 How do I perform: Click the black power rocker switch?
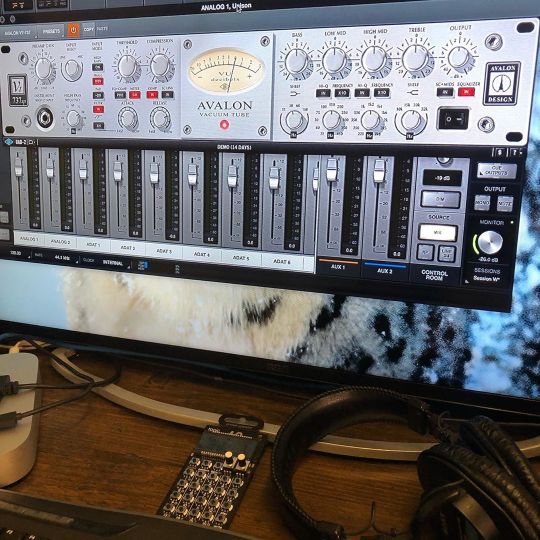tap(453, 119)
